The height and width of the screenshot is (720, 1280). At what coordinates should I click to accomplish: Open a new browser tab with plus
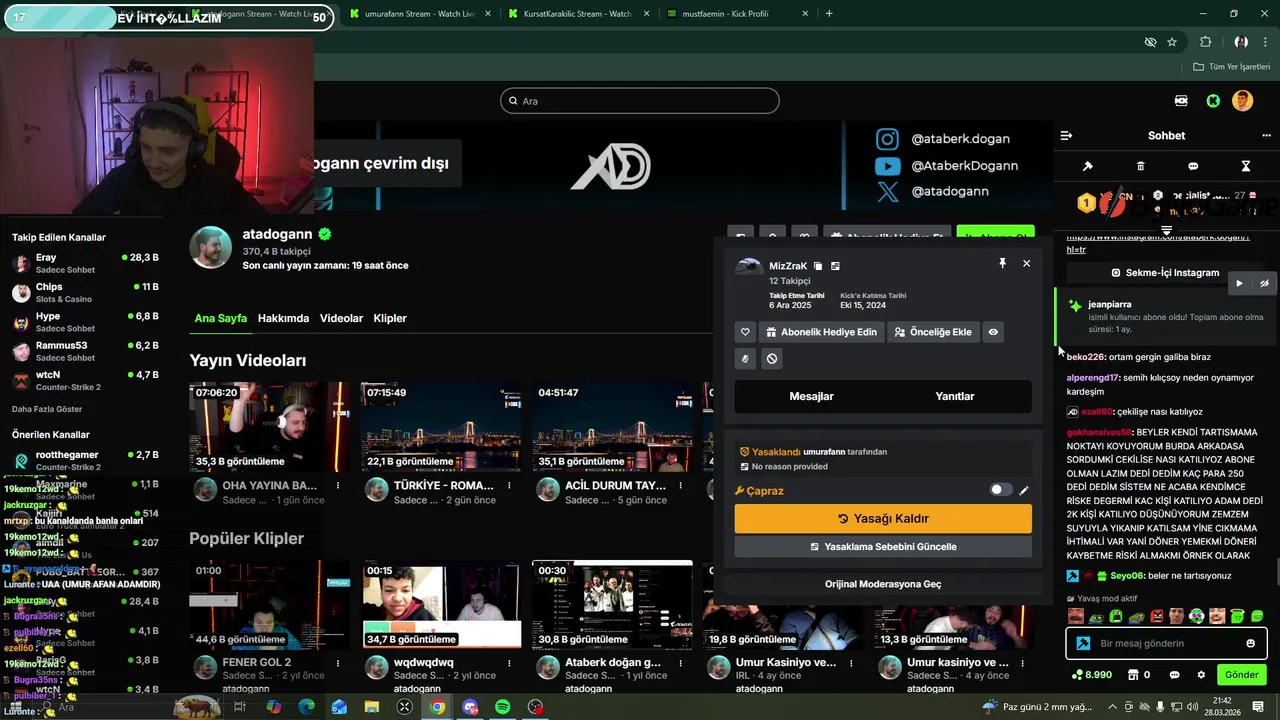point(829,14)
